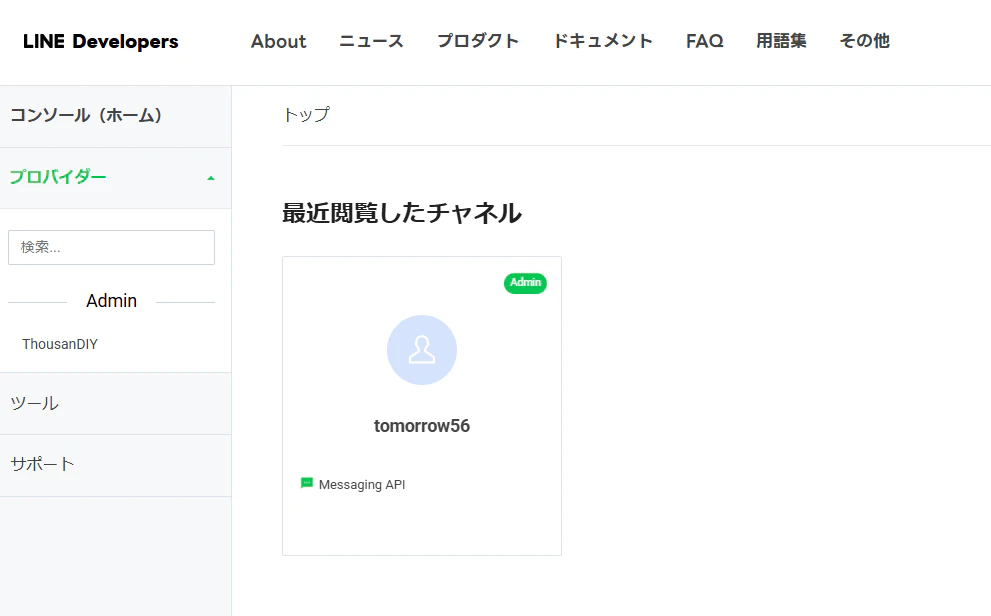
Task: Collapse the プロバイダー section arrow
Action: [x=211, y=178]
